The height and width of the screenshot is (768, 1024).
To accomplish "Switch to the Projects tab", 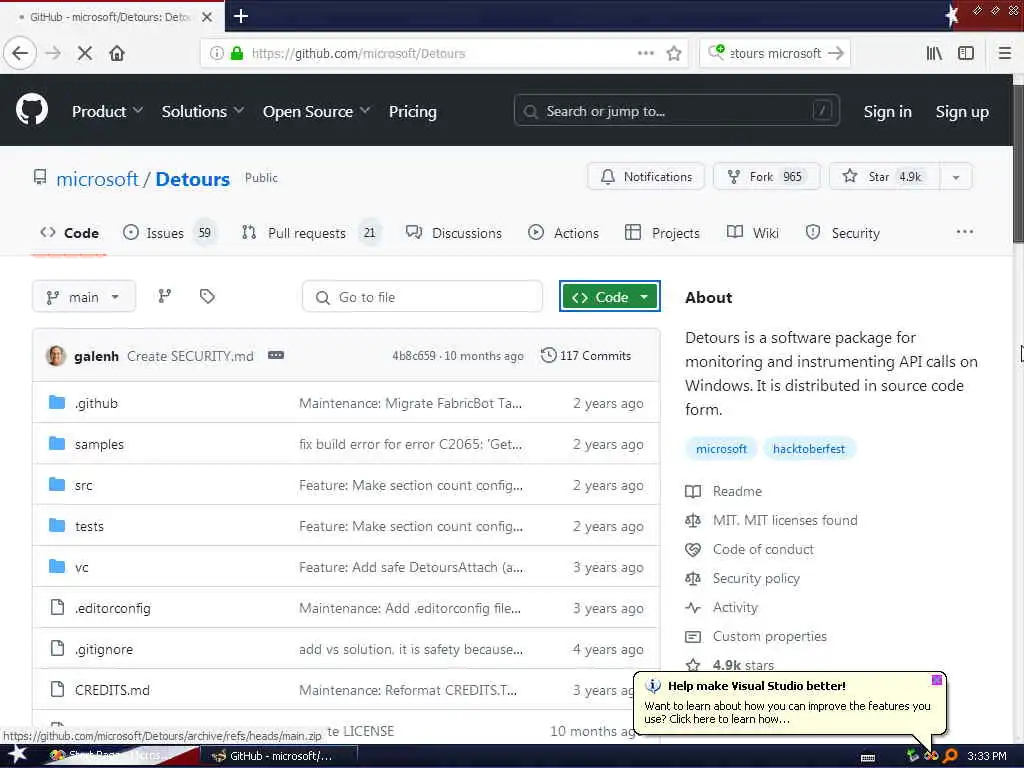I will pos(662,232).
